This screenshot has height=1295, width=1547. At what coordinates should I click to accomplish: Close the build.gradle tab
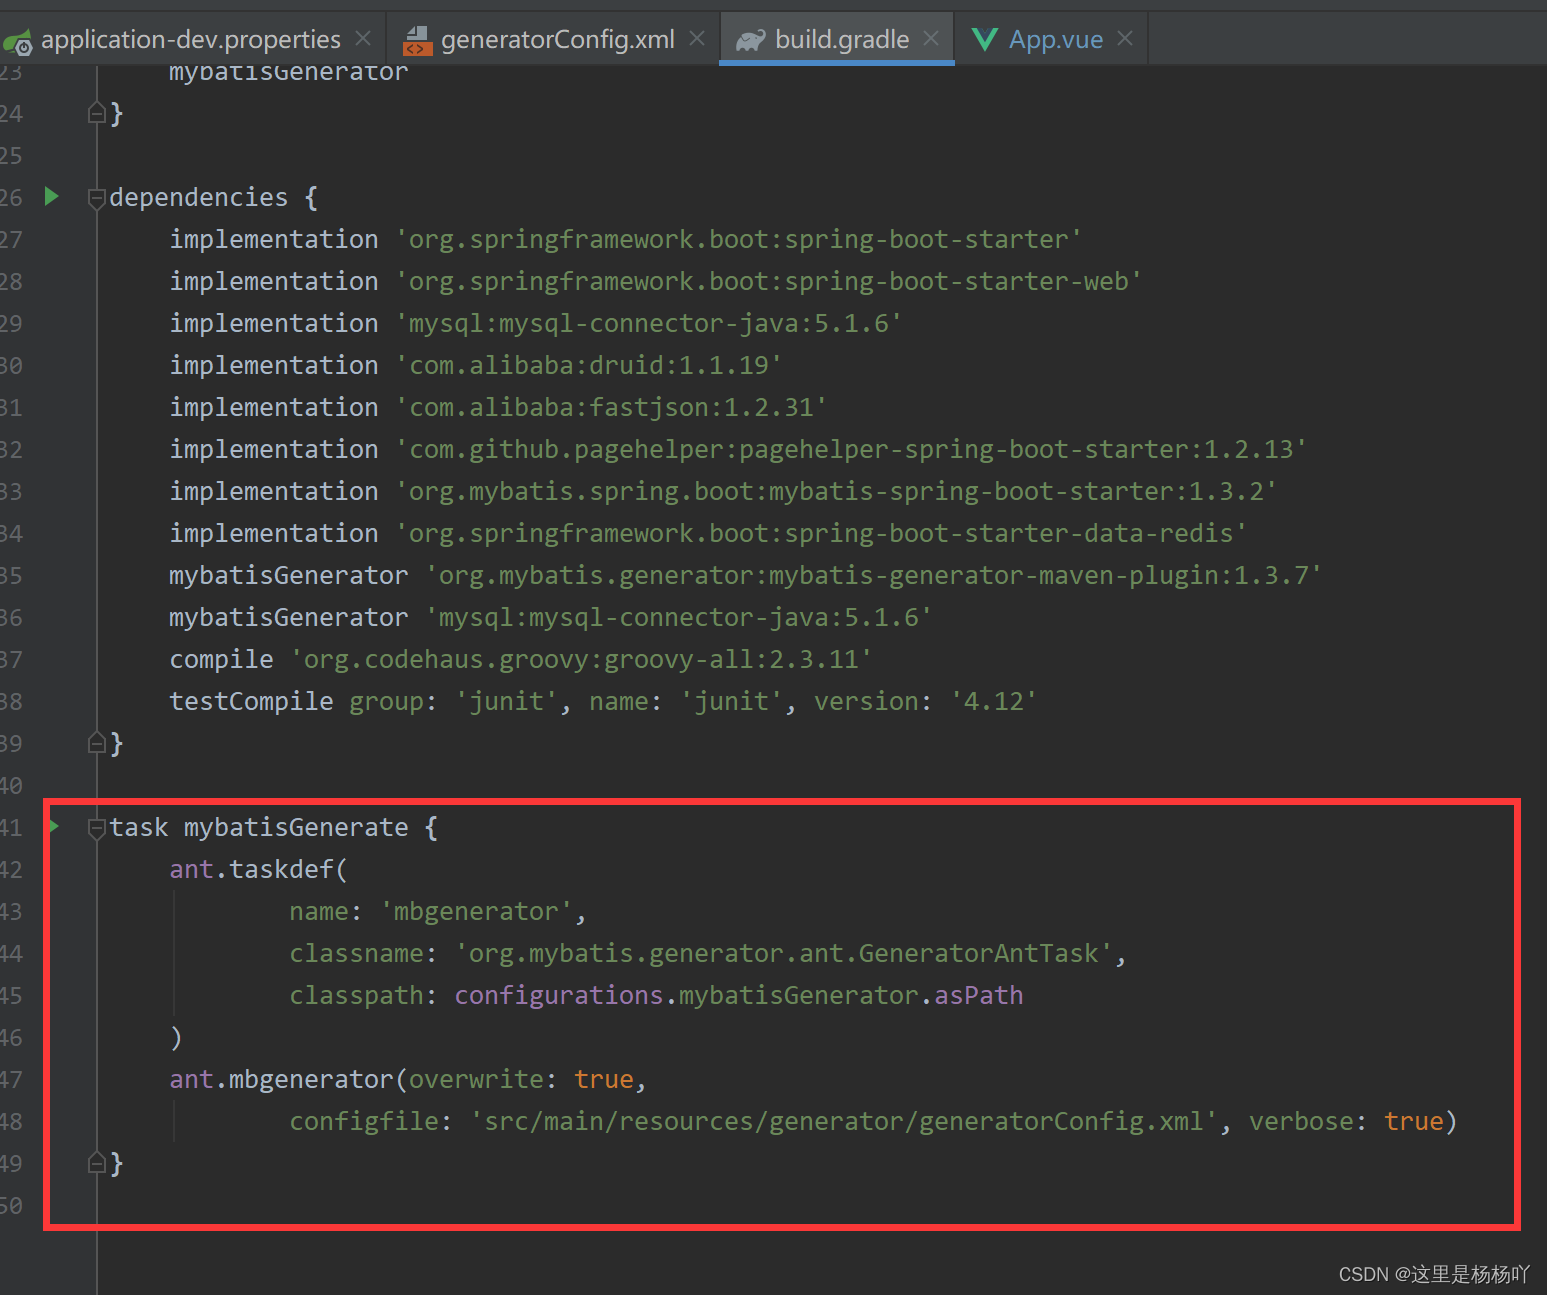pyautogui.click(x=931, y=38)
